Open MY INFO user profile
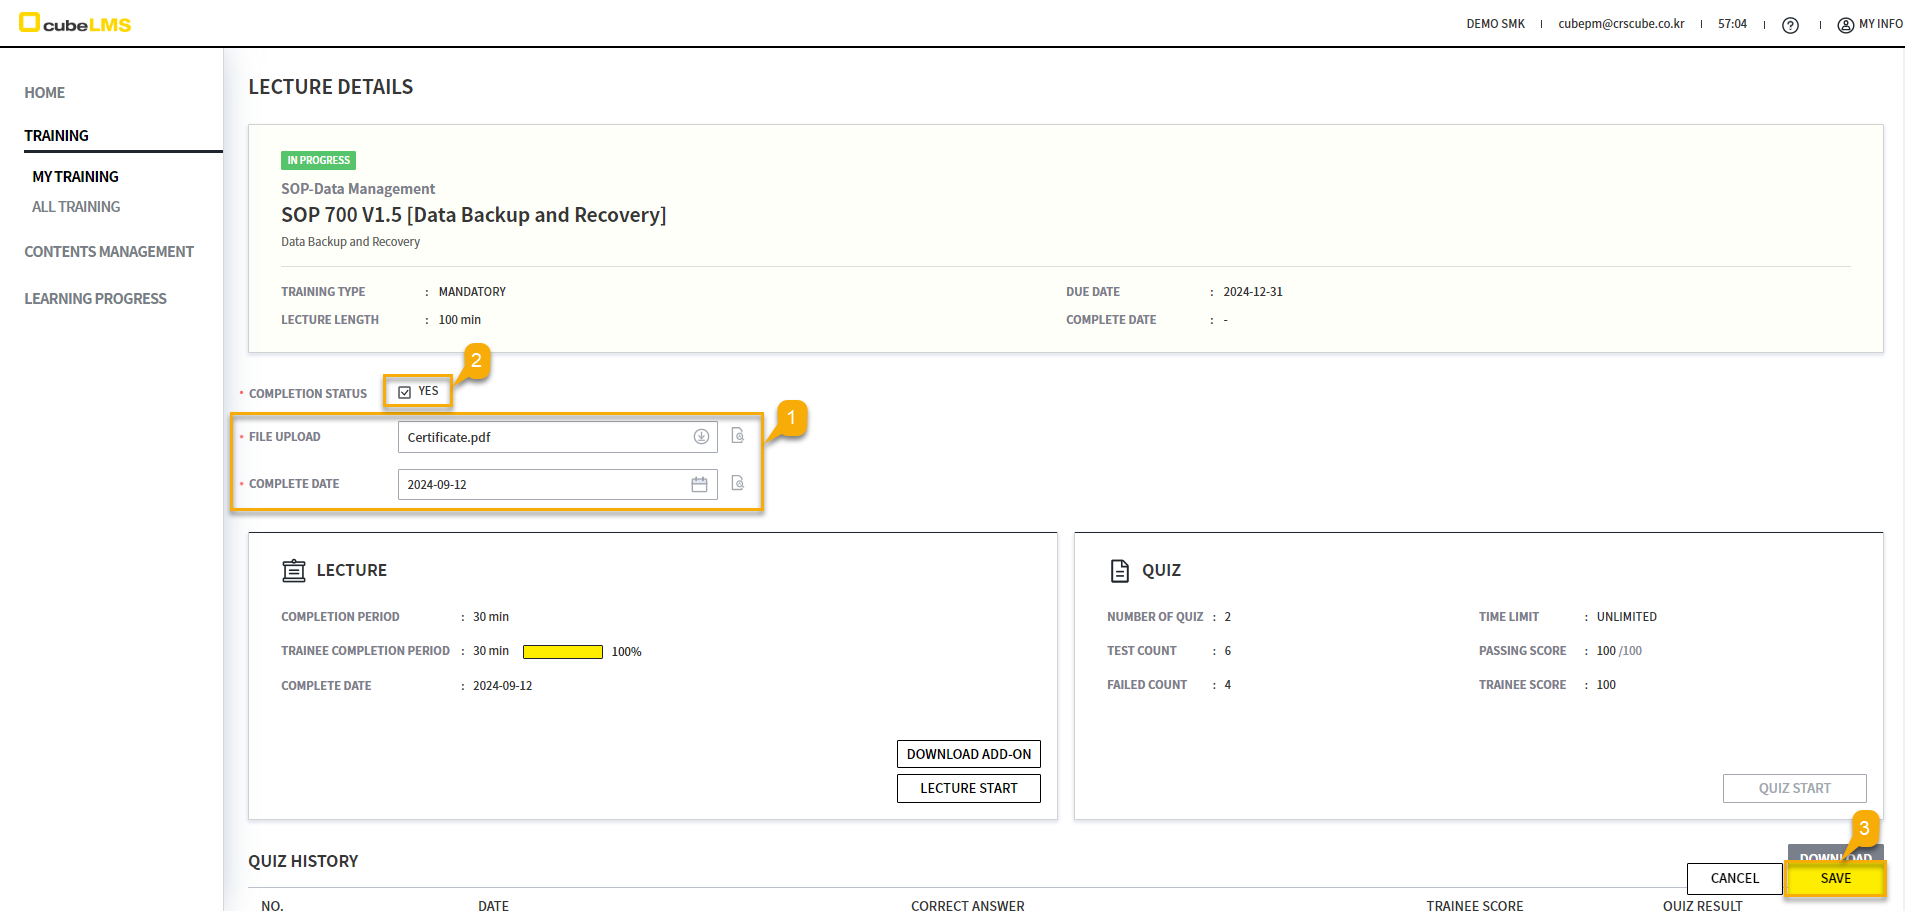 tap(1870, 24)
